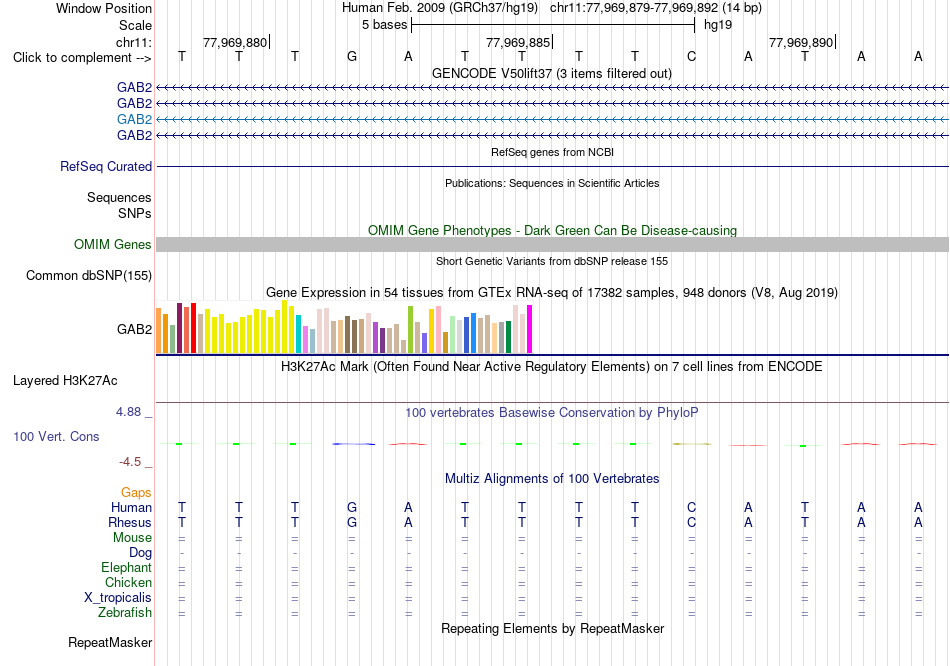
Task: Click the magenta bar in GTEx chart
Action: (x=530, y=329)
